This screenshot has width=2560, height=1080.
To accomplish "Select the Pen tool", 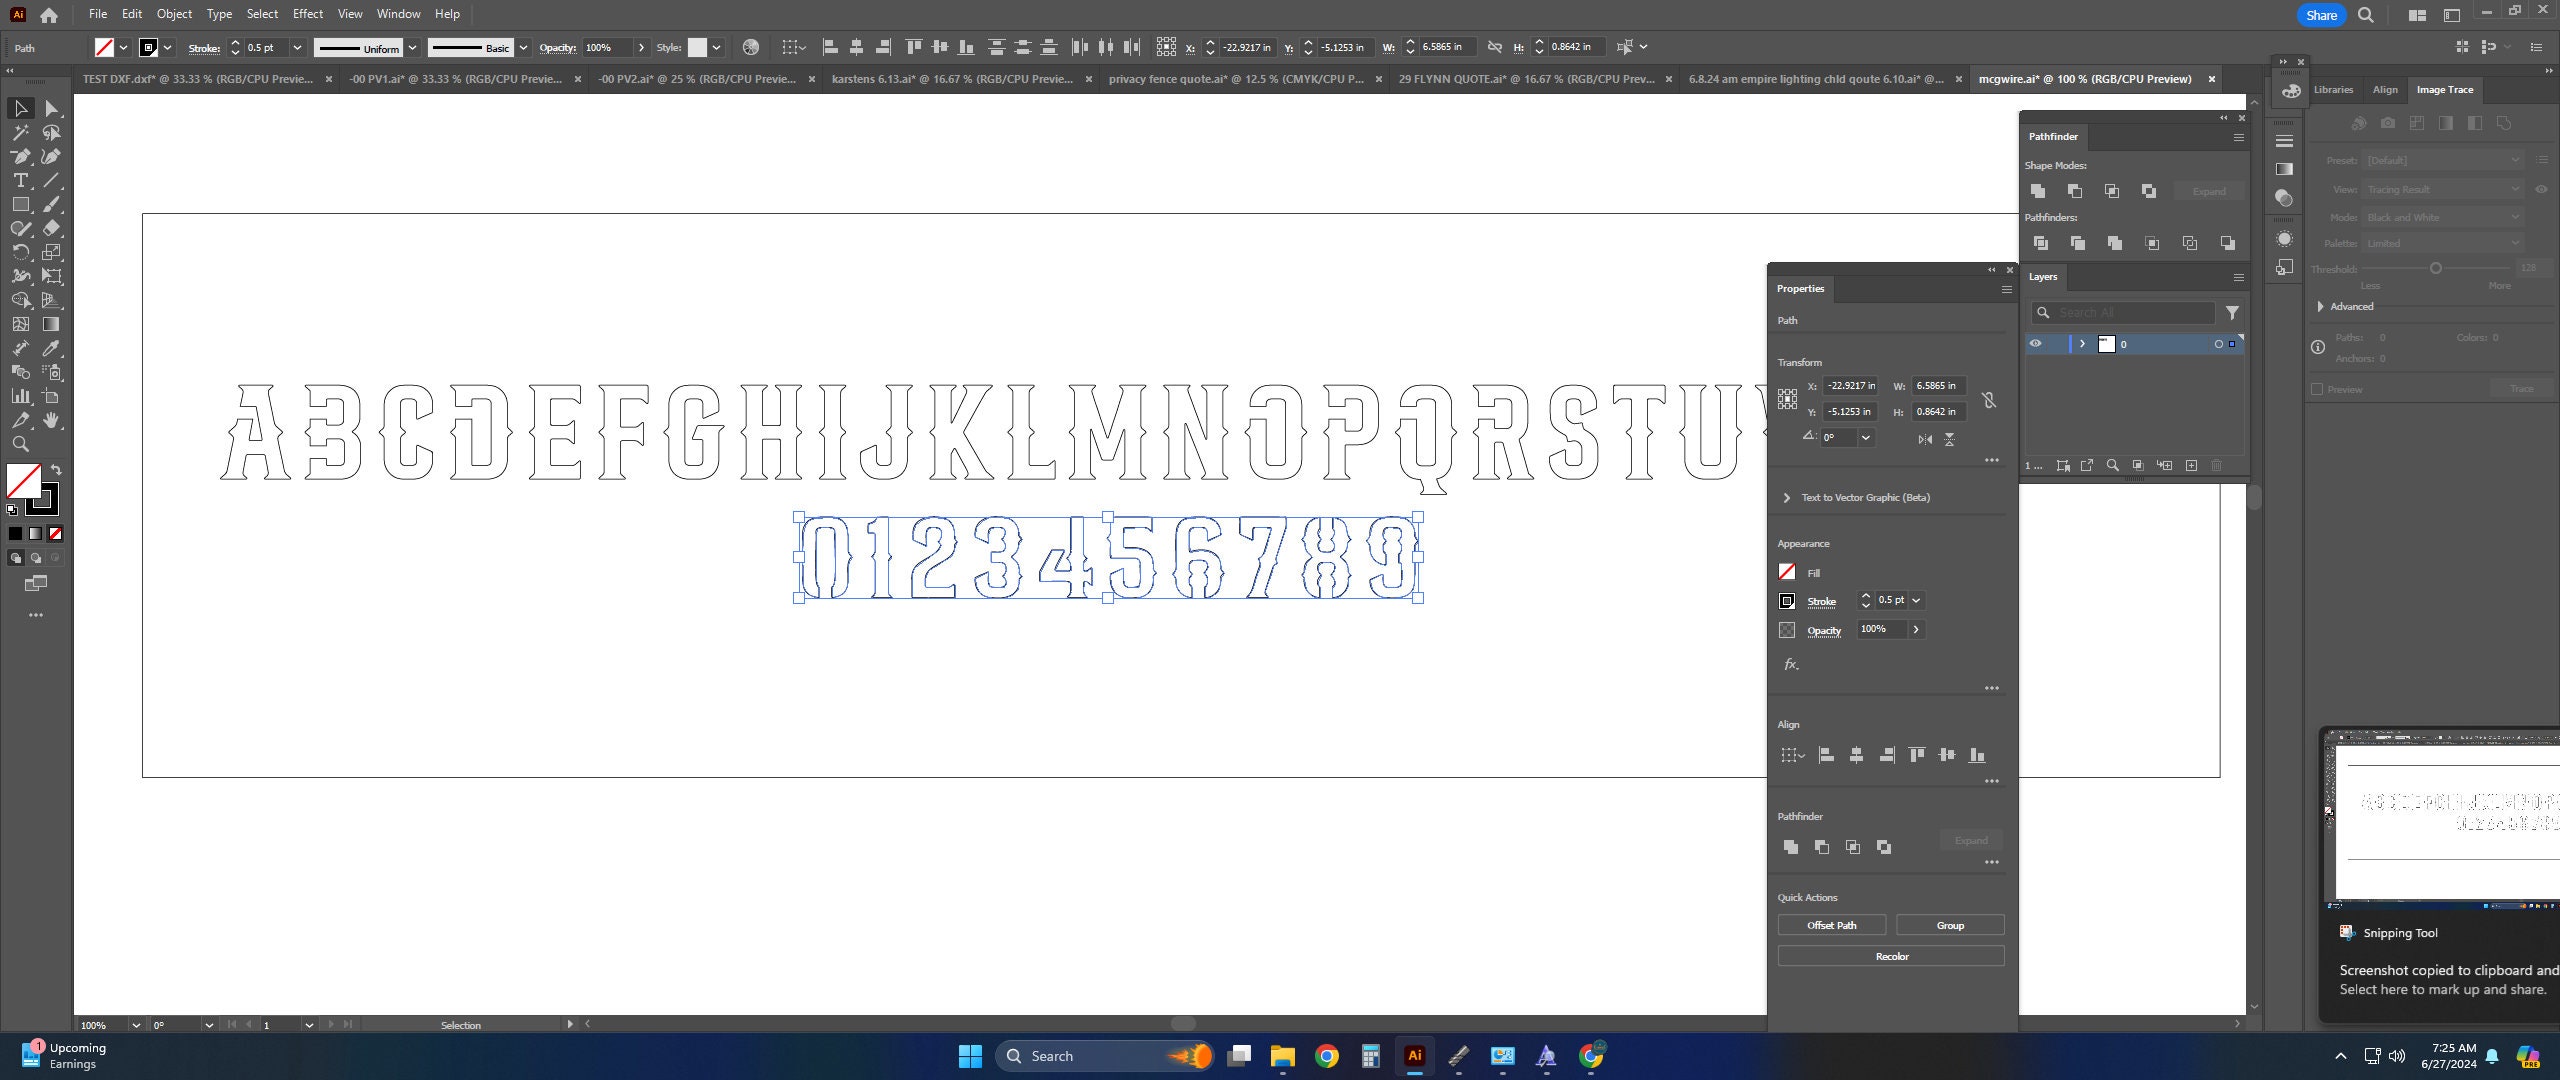I will [x=21, y=155].
